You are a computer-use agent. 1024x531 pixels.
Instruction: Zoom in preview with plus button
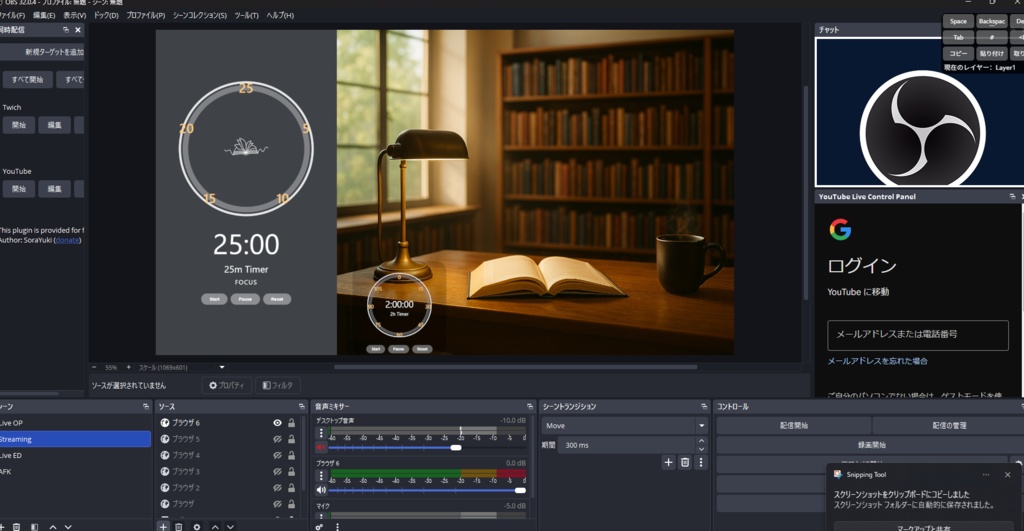128,367
